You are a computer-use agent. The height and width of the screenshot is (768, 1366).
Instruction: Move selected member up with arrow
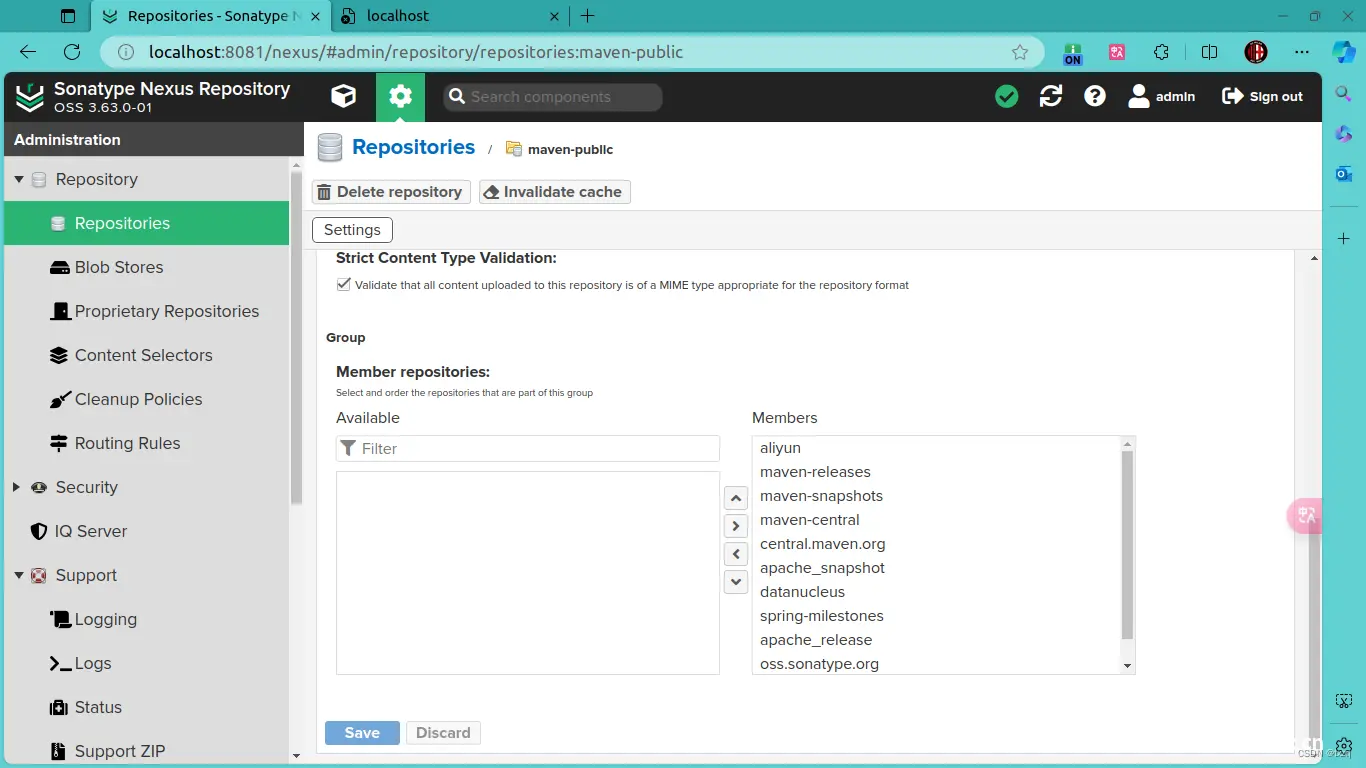click(736, 498)
